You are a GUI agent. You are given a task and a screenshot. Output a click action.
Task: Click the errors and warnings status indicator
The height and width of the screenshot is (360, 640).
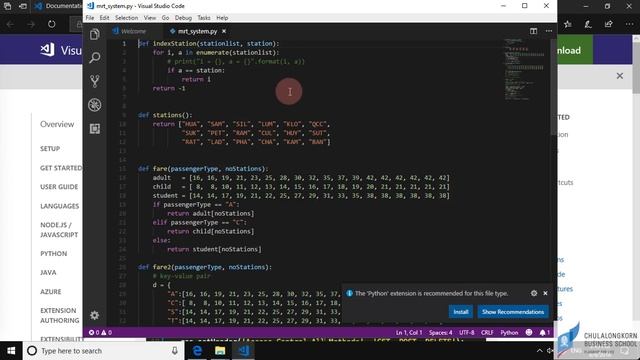click(x=100, y=333)
